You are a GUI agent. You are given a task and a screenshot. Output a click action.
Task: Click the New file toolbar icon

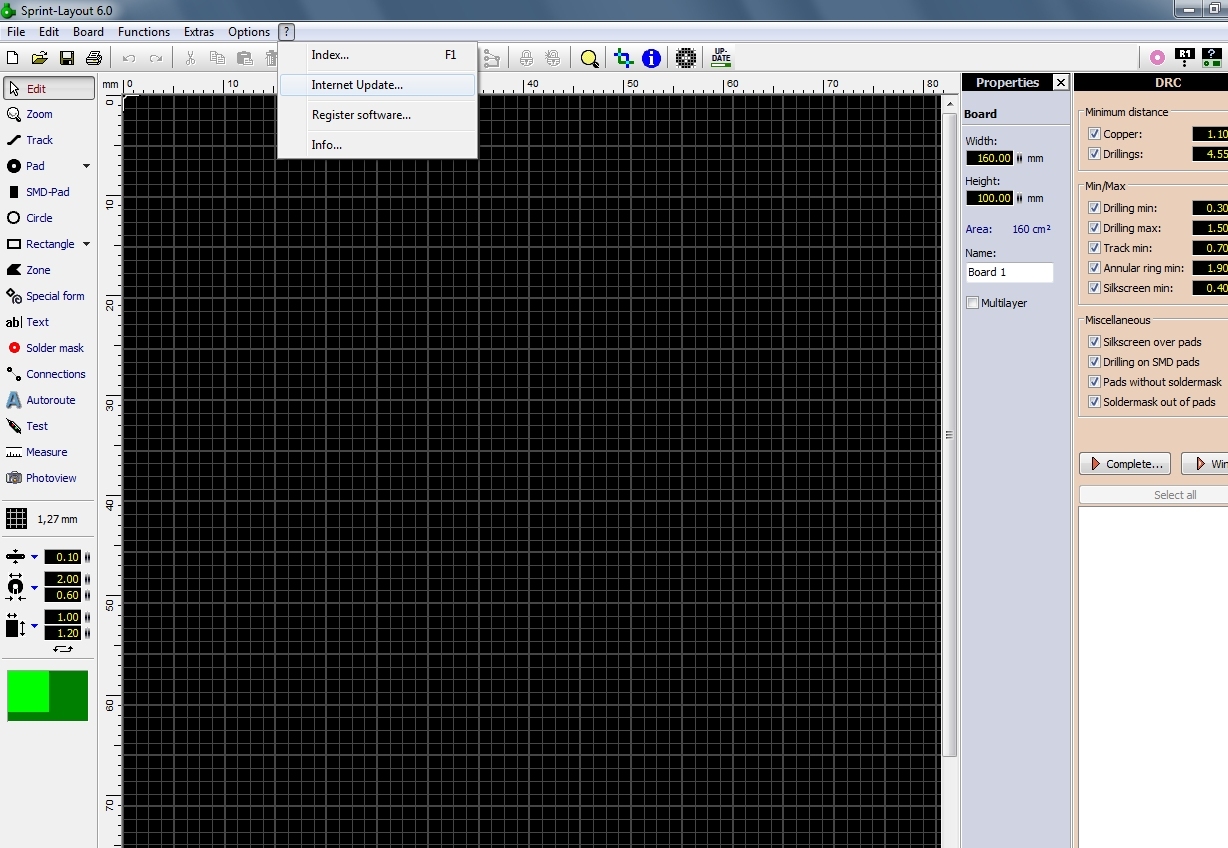coord(13,58)
